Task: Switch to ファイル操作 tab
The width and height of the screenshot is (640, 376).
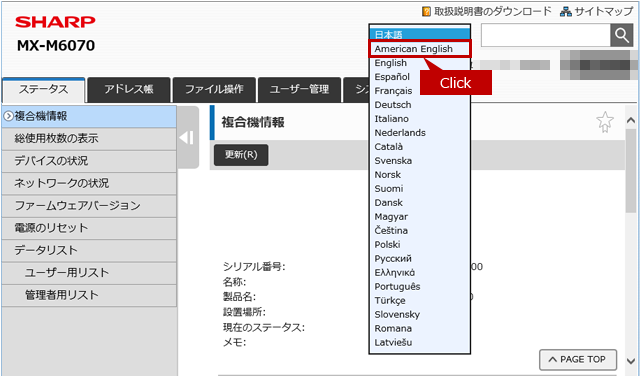Action: [214, 90]
